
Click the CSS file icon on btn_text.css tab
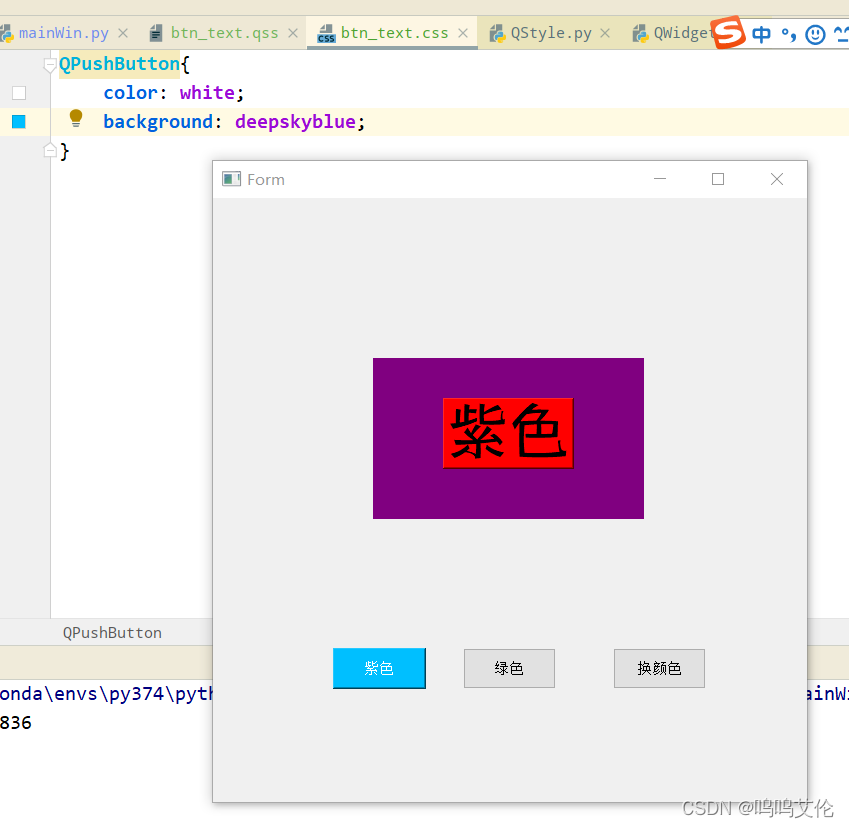click(x=325, y=32)
